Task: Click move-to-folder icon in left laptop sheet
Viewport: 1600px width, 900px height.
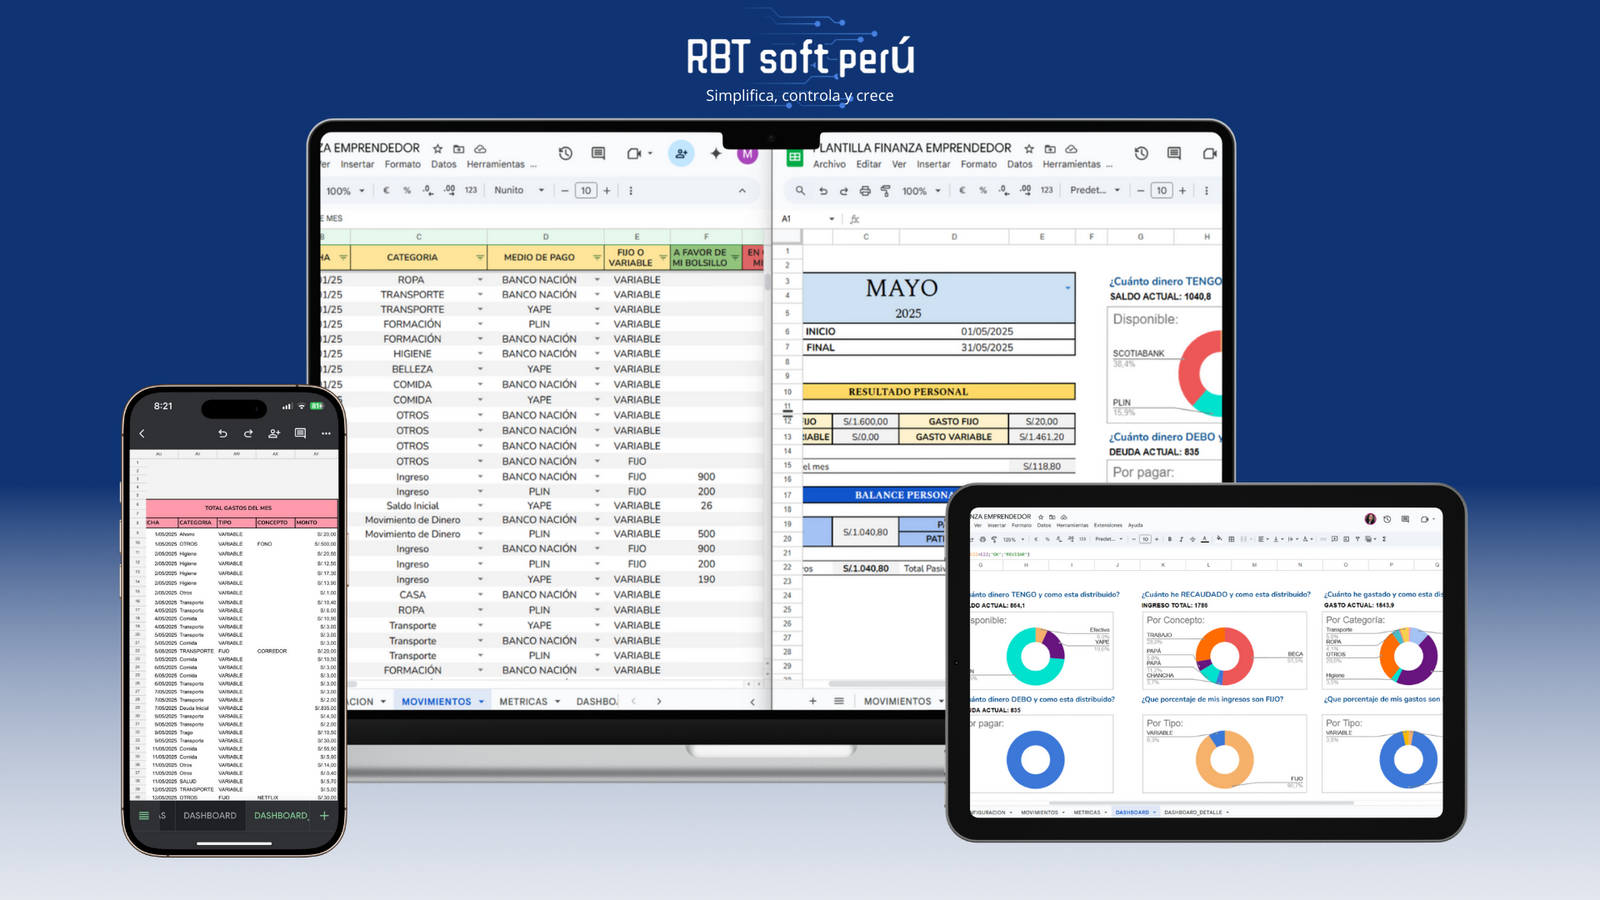Action: [459, 148]
